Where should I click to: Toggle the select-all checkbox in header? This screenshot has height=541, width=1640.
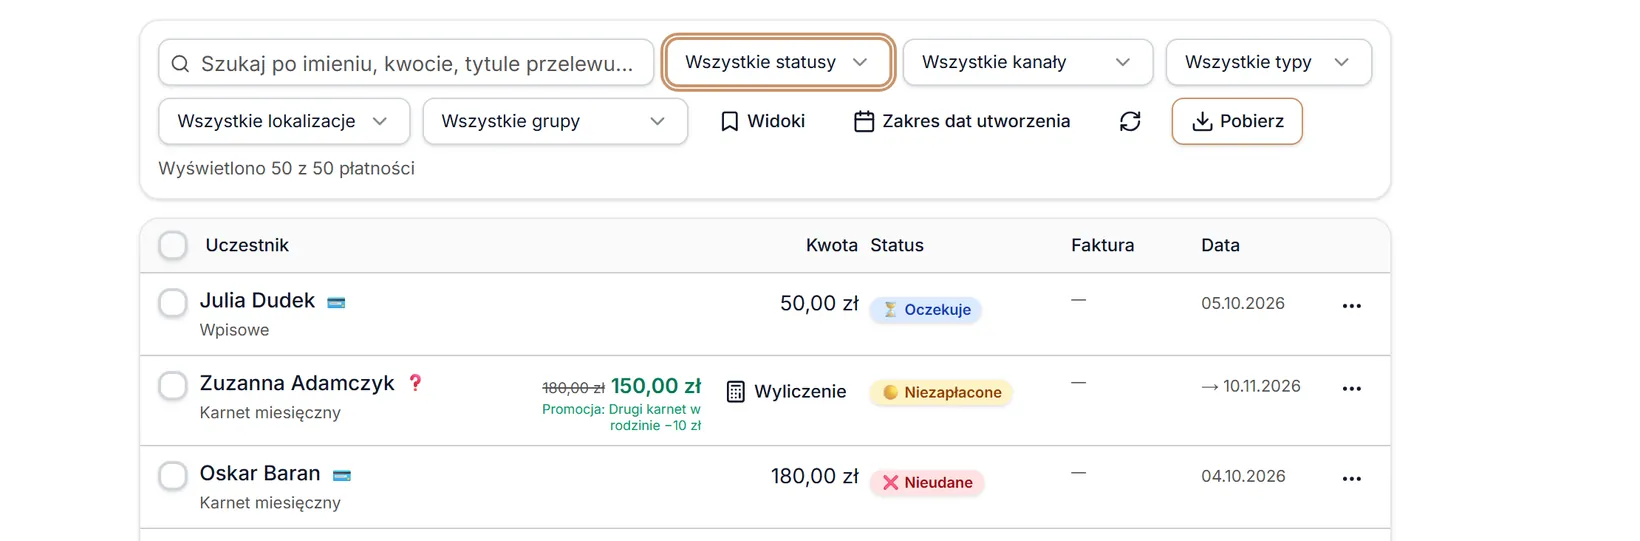coord(173,245)
